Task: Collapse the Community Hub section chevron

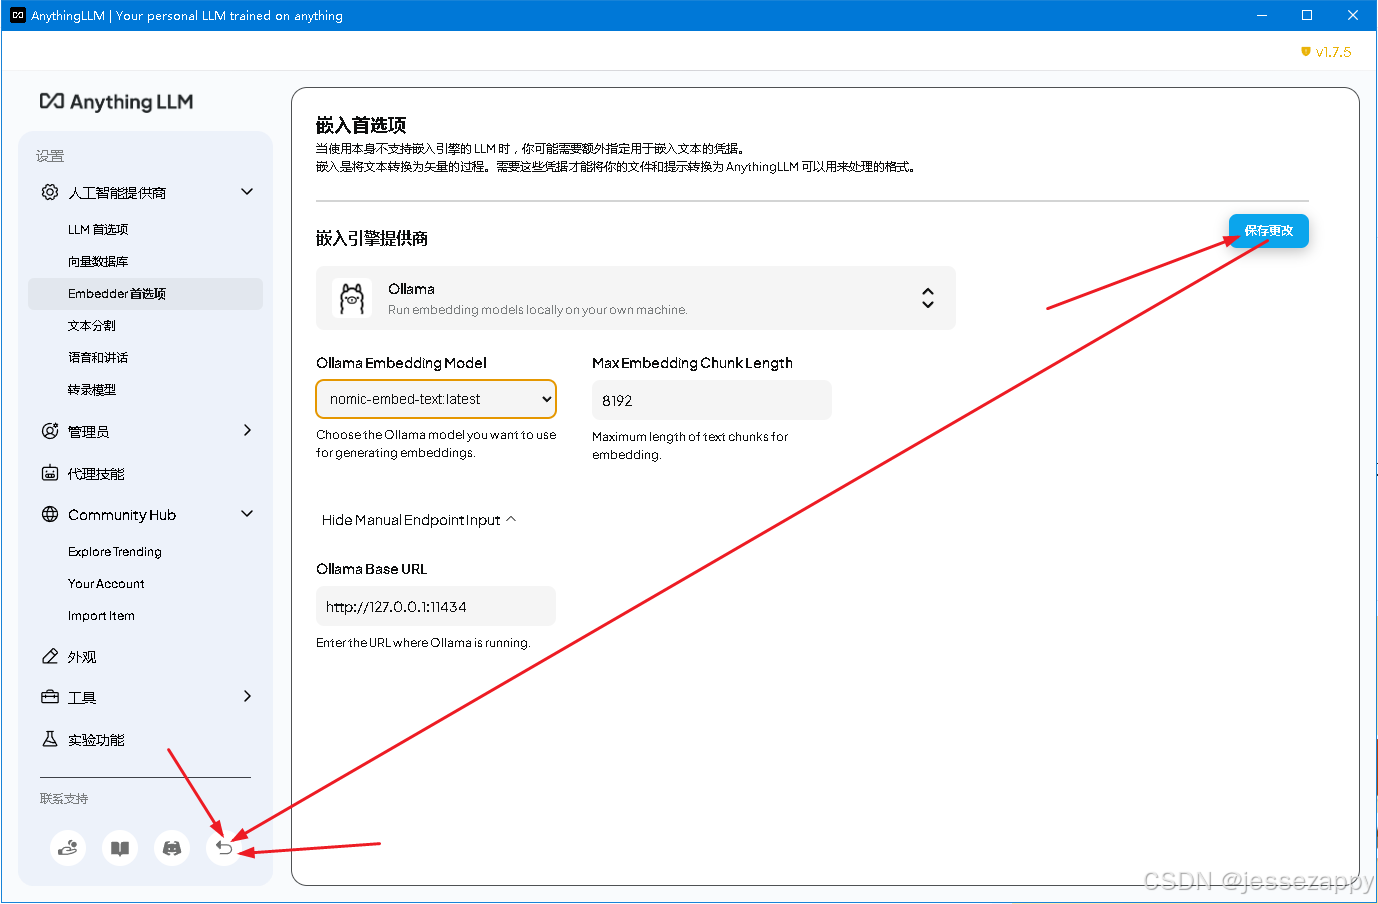Action: pos(247,514)
